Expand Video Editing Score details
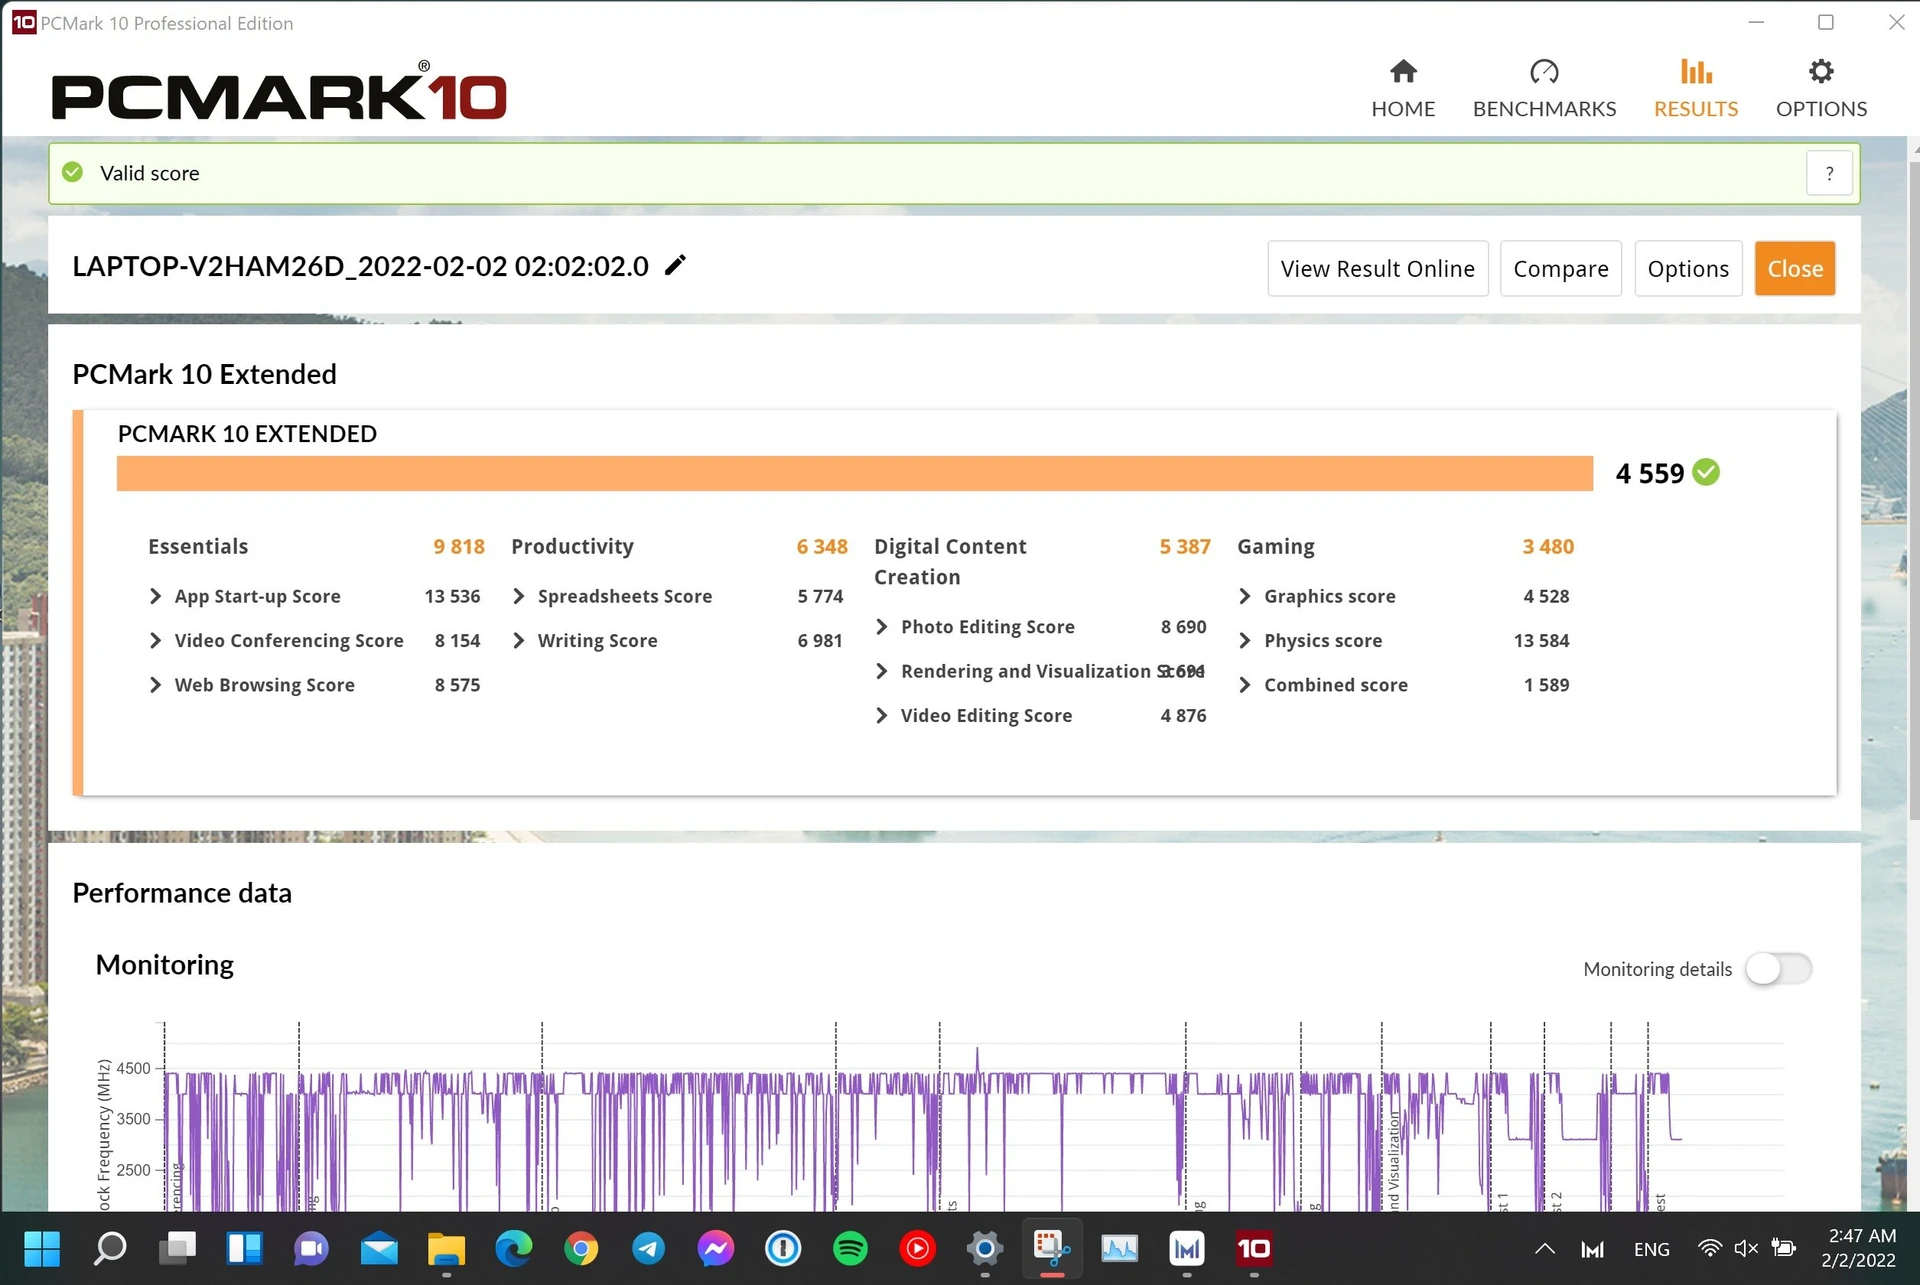The image size is (1920, 1285). [x=881, y=716]
